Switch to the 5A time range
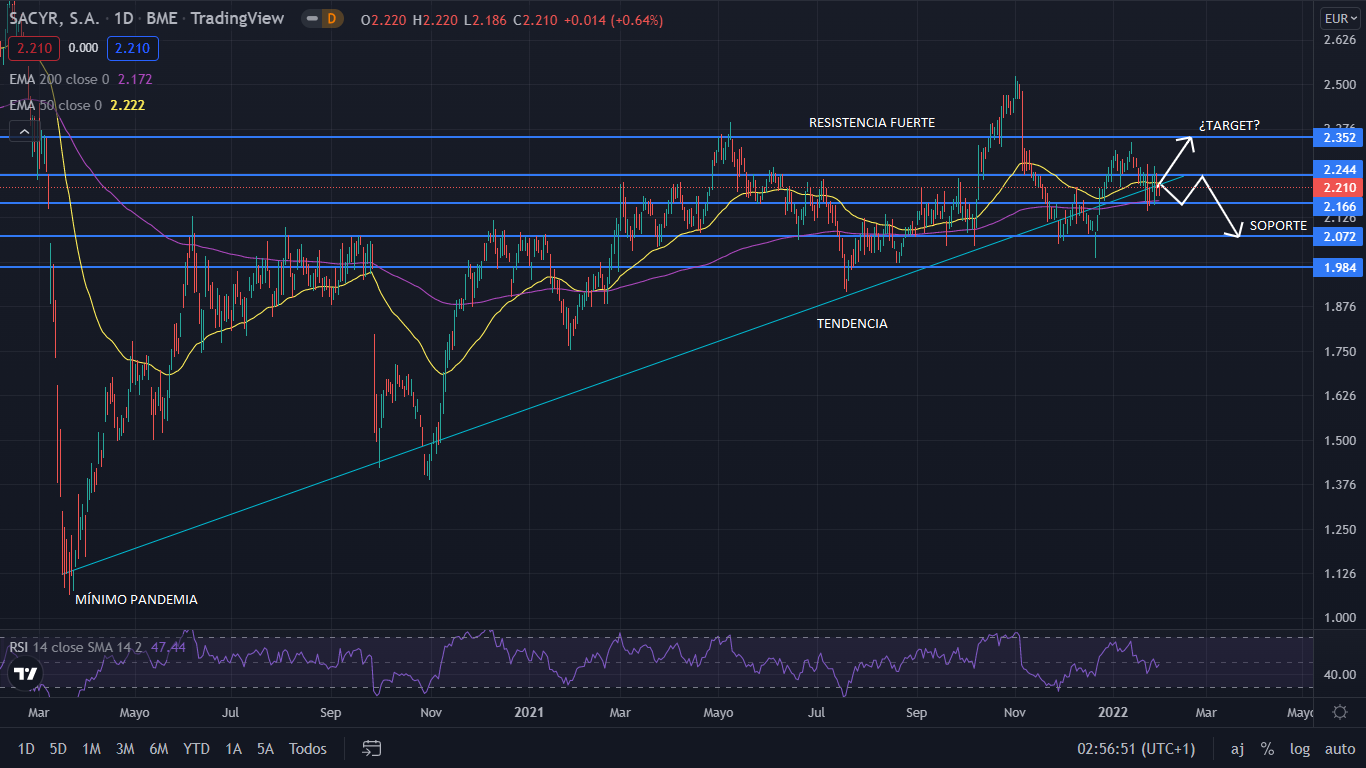Image resolution: width=1366 pixels, height=768 pixels. point(265,748)
